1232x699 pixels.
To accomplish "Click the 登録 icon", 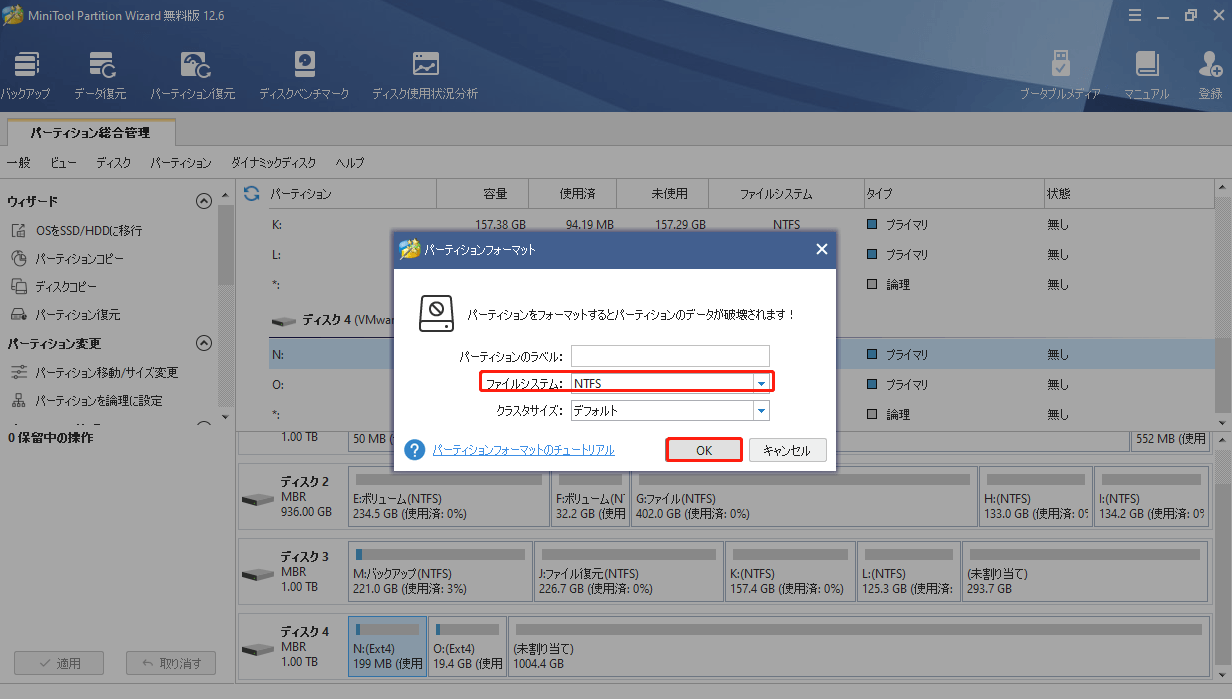I will [1210, 70].
